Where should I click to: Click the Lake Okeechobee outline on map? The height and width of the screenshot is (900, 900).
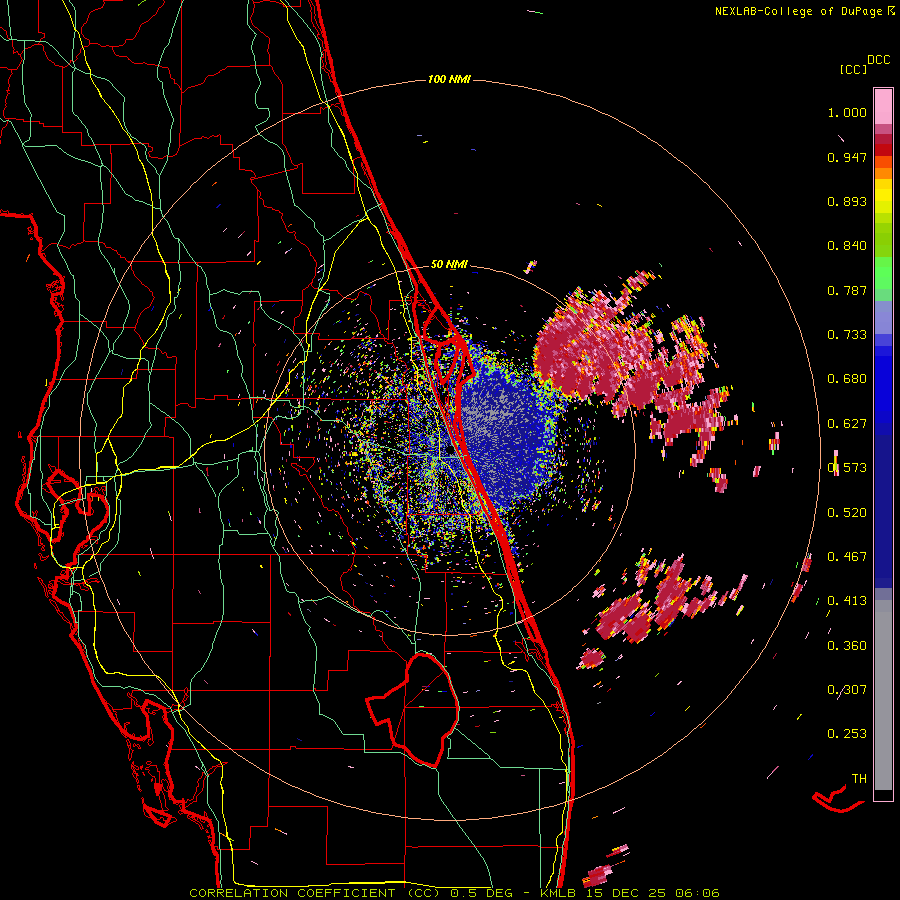[x=413, y=710]
